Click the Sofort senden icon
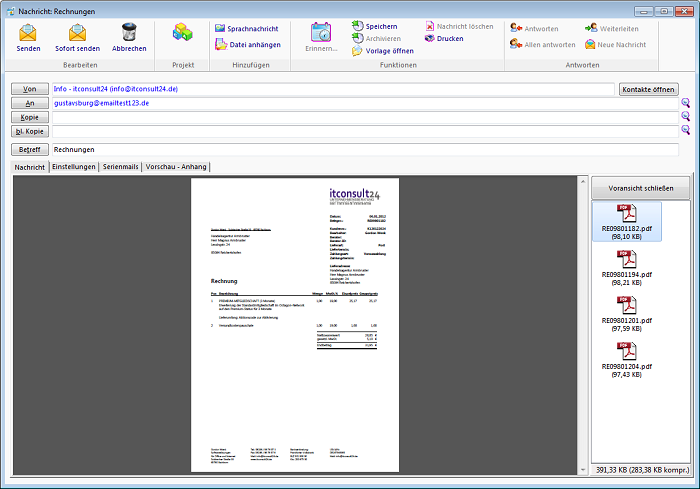 point(77,33)
